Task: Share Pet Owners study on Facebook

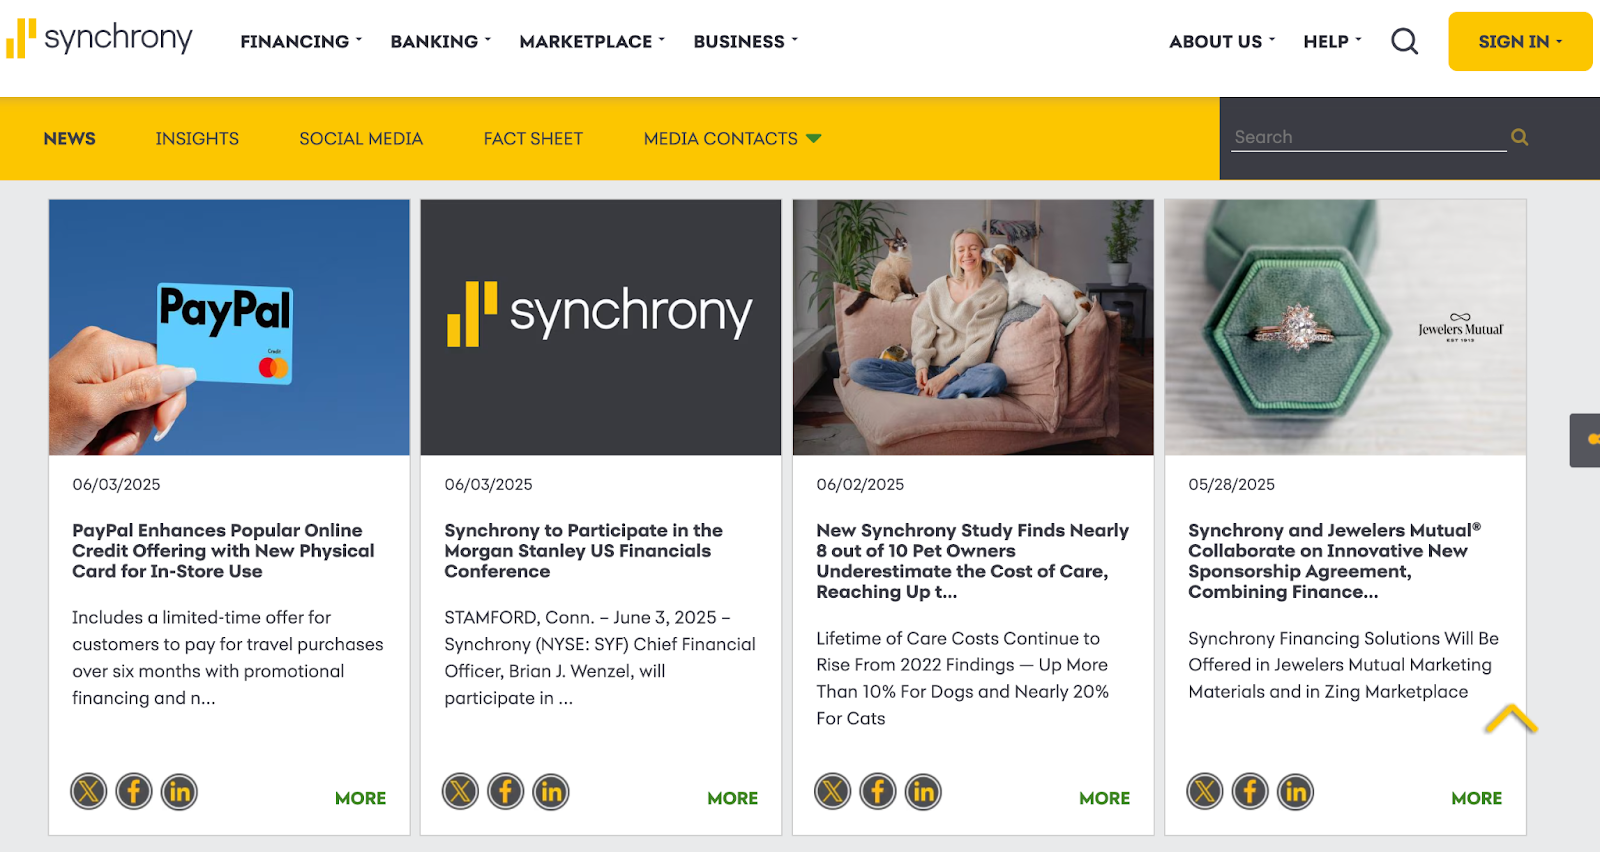Action: click(878, 792)
